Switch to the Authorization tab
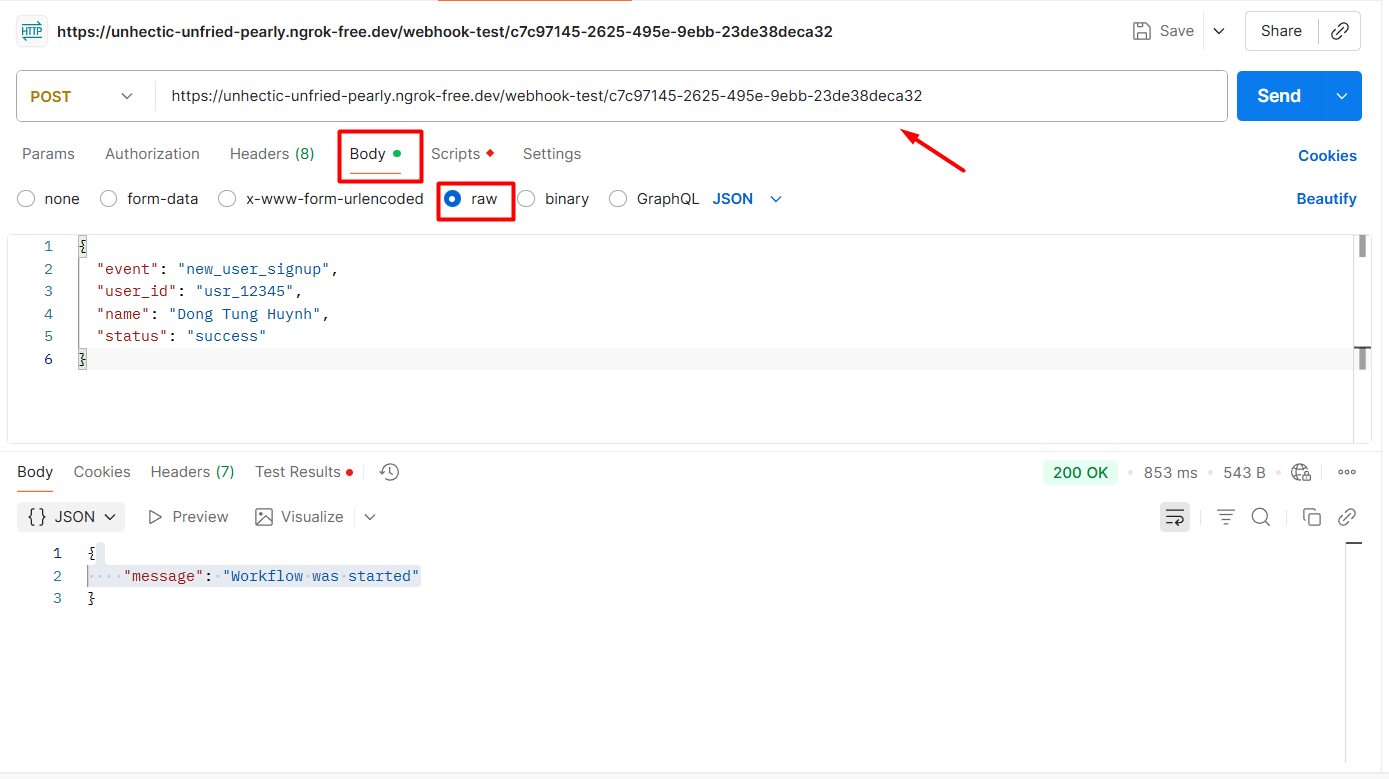The height and width of the screenshot is (779, 1389). pos(152,154)
